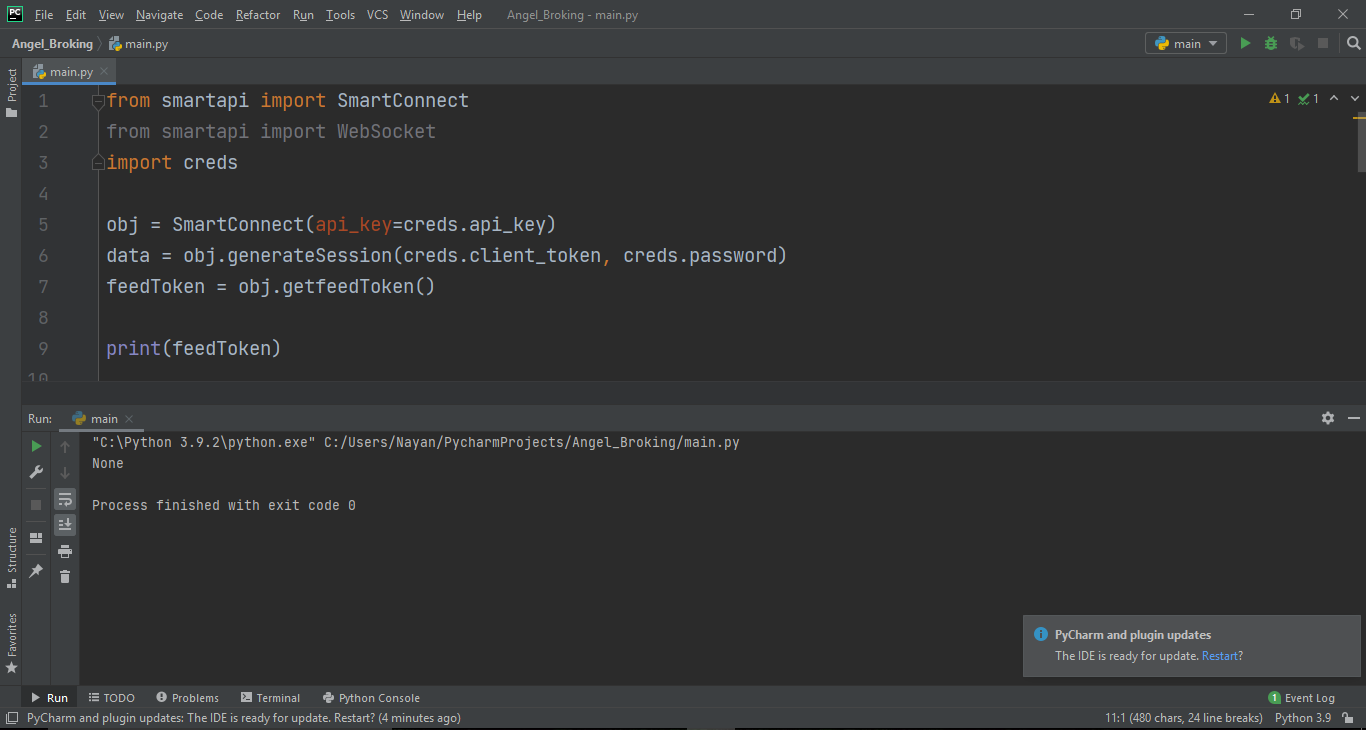The image size is (1366, 730).
Task: Click Run with Coverage toolbar icon
Action: [1297, 43]
